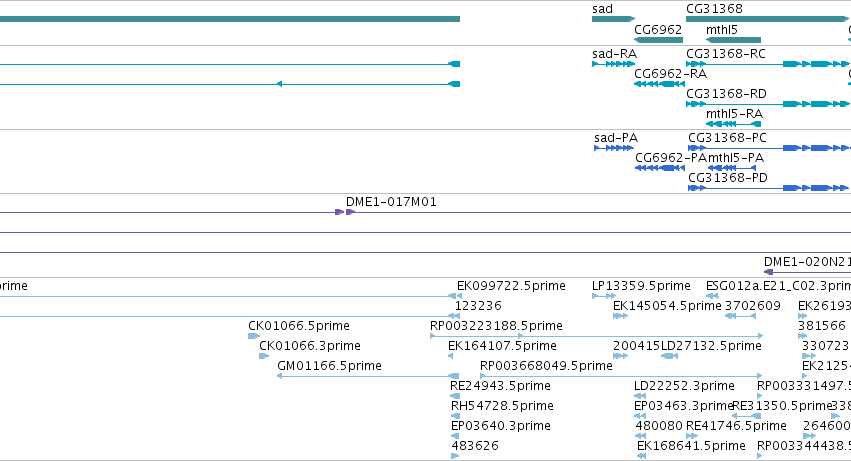The width and height of the screenshot is (851, 461).
Task: Click the GM01166.5prime EST line
Action: point(368,376)
